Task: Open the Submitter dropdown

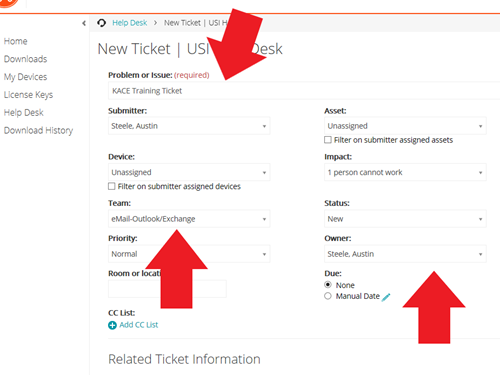Action: coord(189,126)
